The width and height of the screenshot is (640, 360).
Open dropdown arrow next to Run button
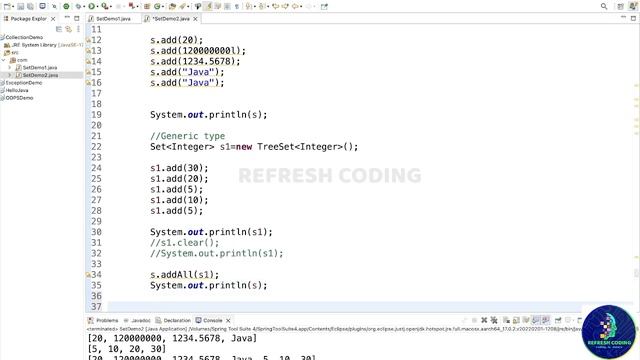click(98, 7)
